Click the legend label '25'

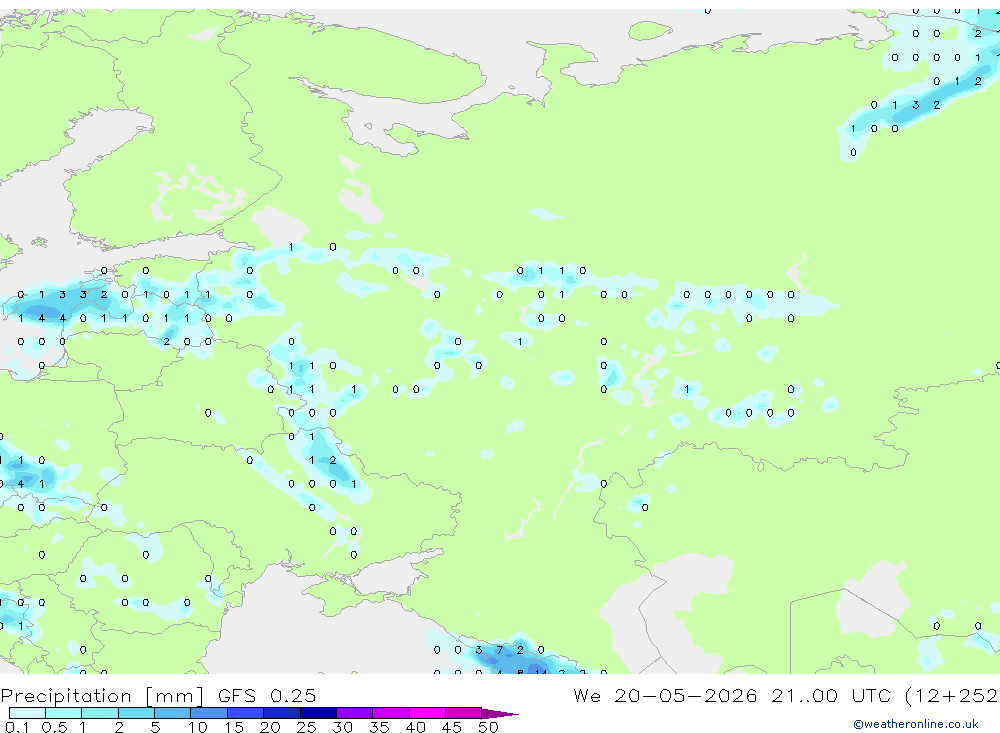307,727
